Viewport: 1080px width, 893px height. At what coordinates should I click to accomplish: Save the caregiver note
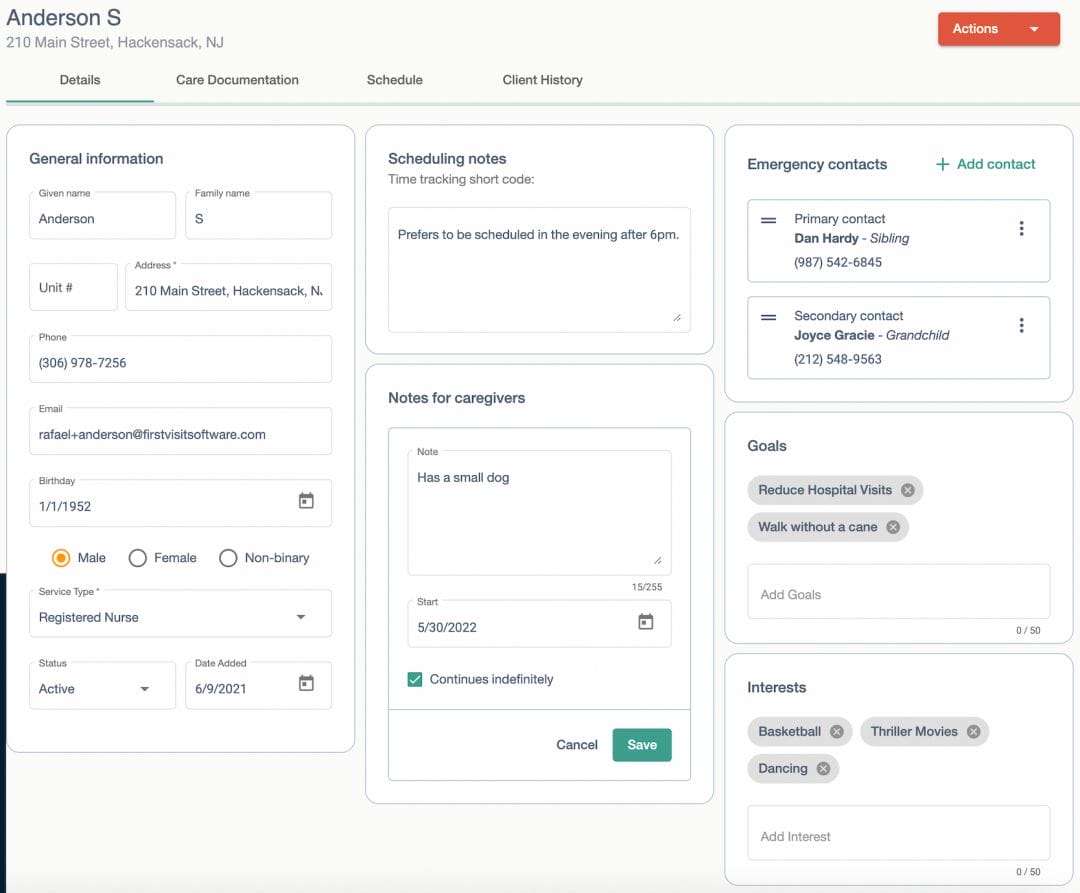641,745
